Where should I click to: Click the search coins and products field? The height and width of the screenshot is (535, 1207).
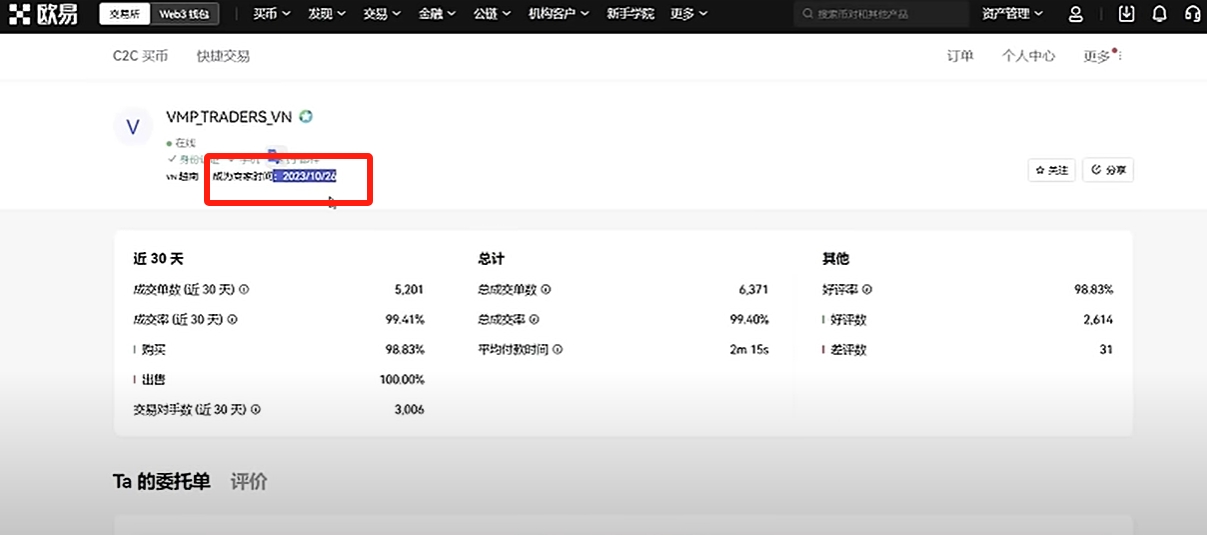(x=881, y=14)
